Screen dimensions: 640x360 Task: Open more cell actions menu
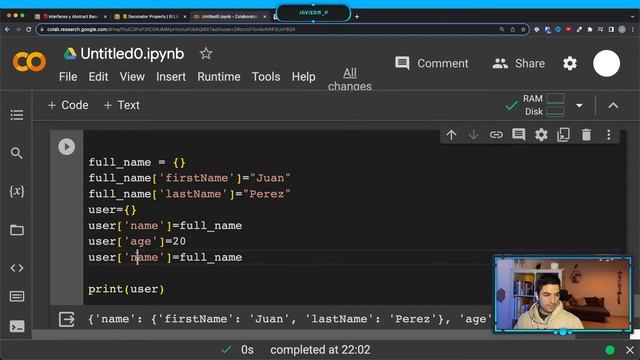tap(609, 135)
